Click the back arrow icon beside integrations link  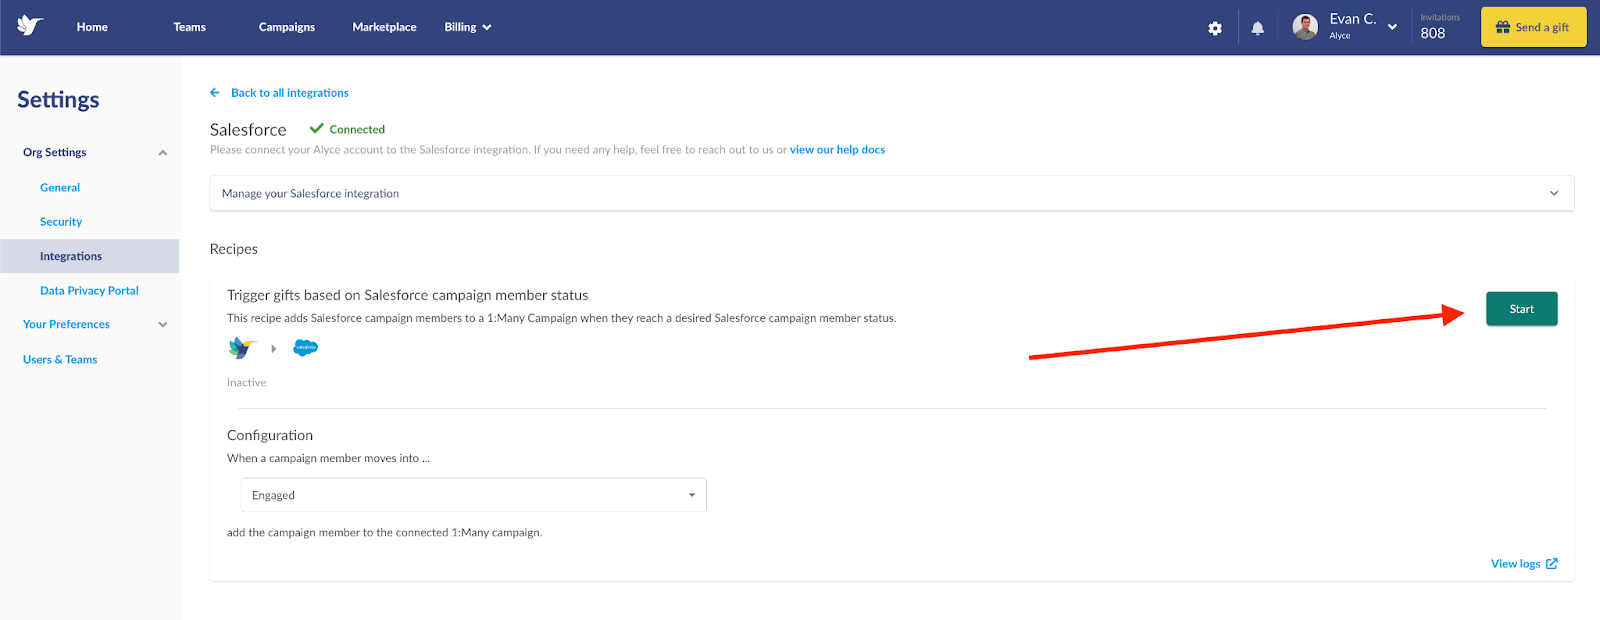click(215, 93)
